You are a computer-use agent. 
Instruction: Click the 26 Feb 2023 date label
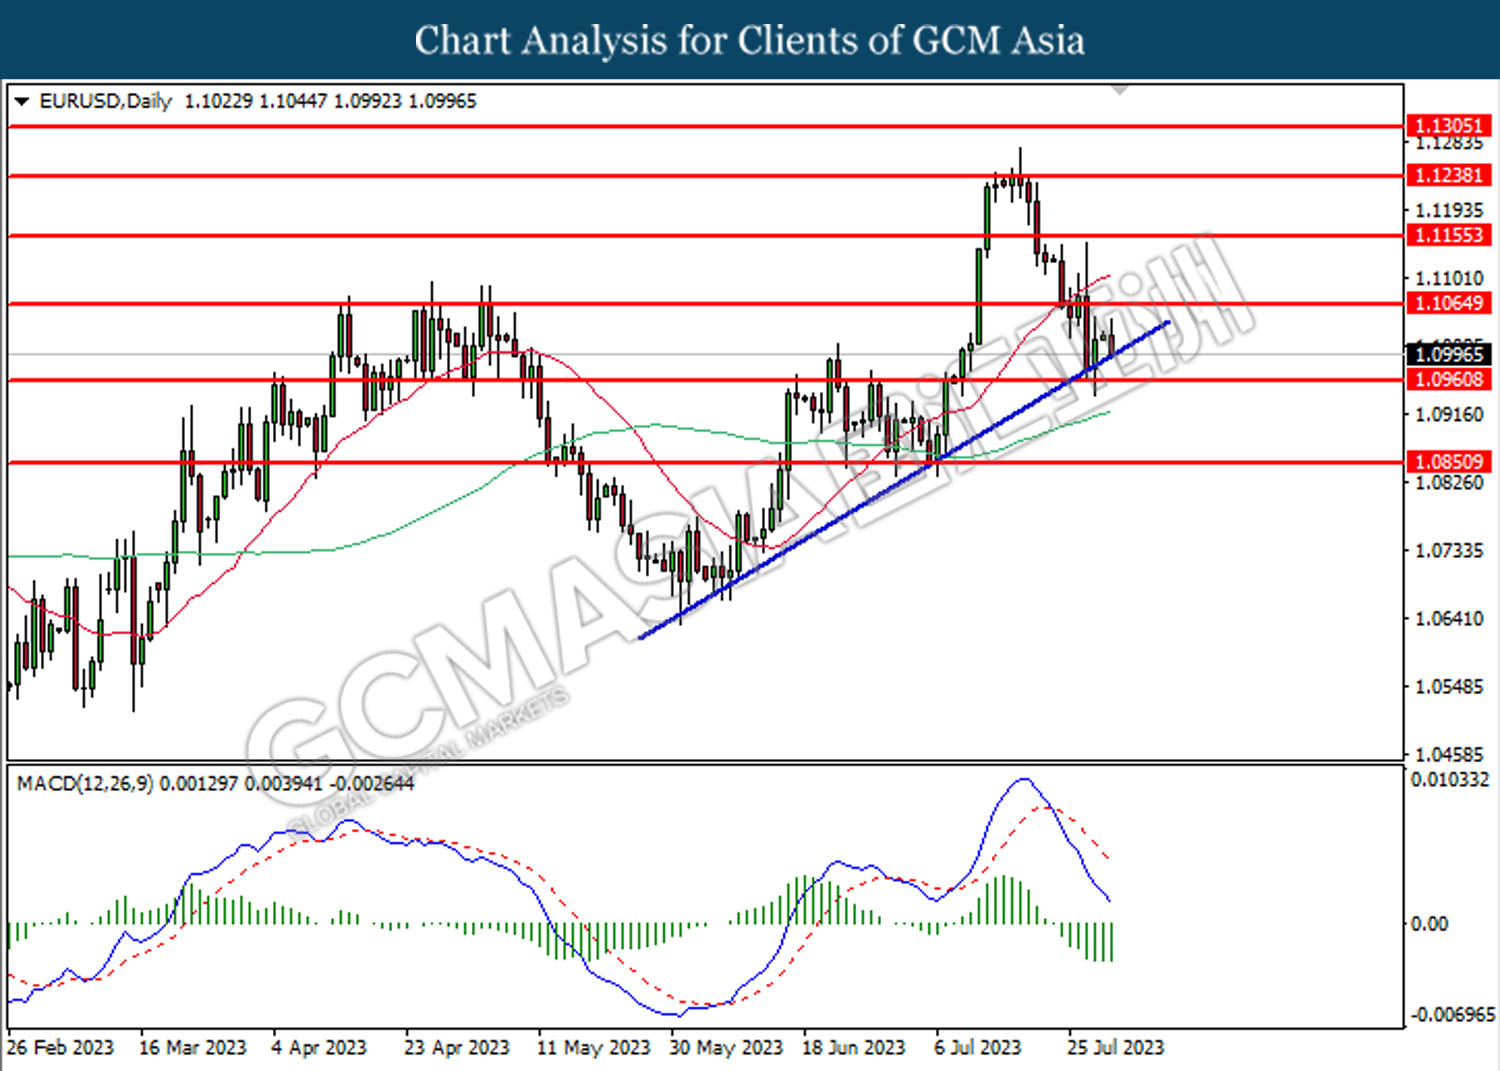[x=61, y=1047]
